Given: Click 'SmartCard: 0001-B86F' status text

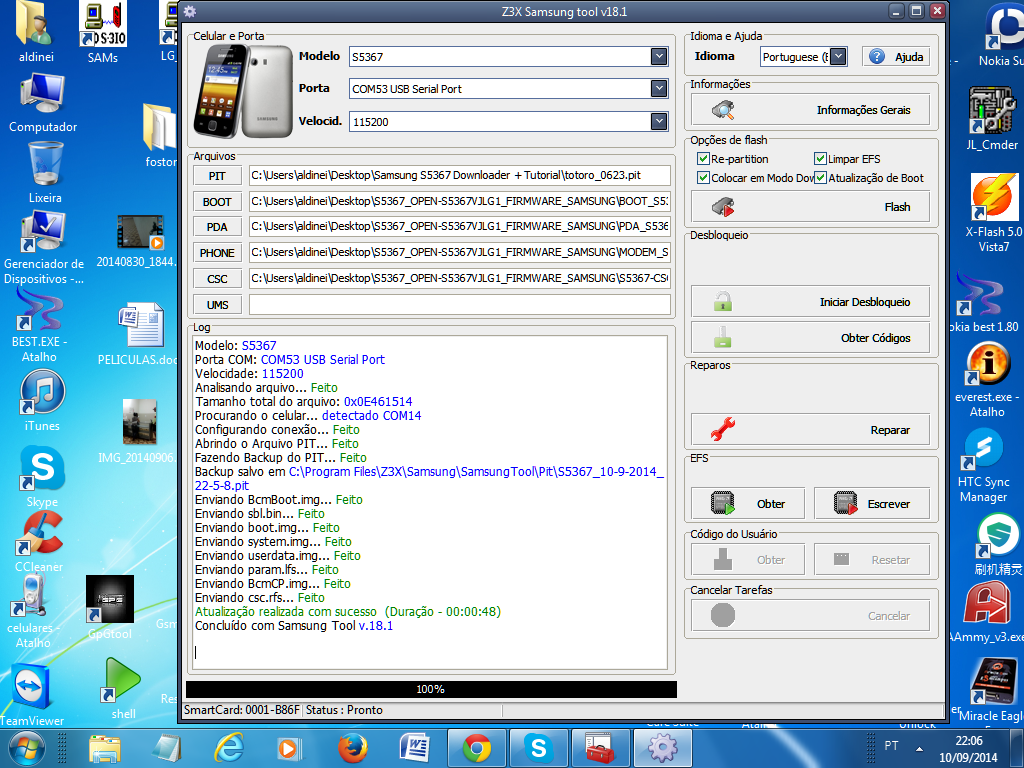Looking at the screenshot, I should click(242, 710).
